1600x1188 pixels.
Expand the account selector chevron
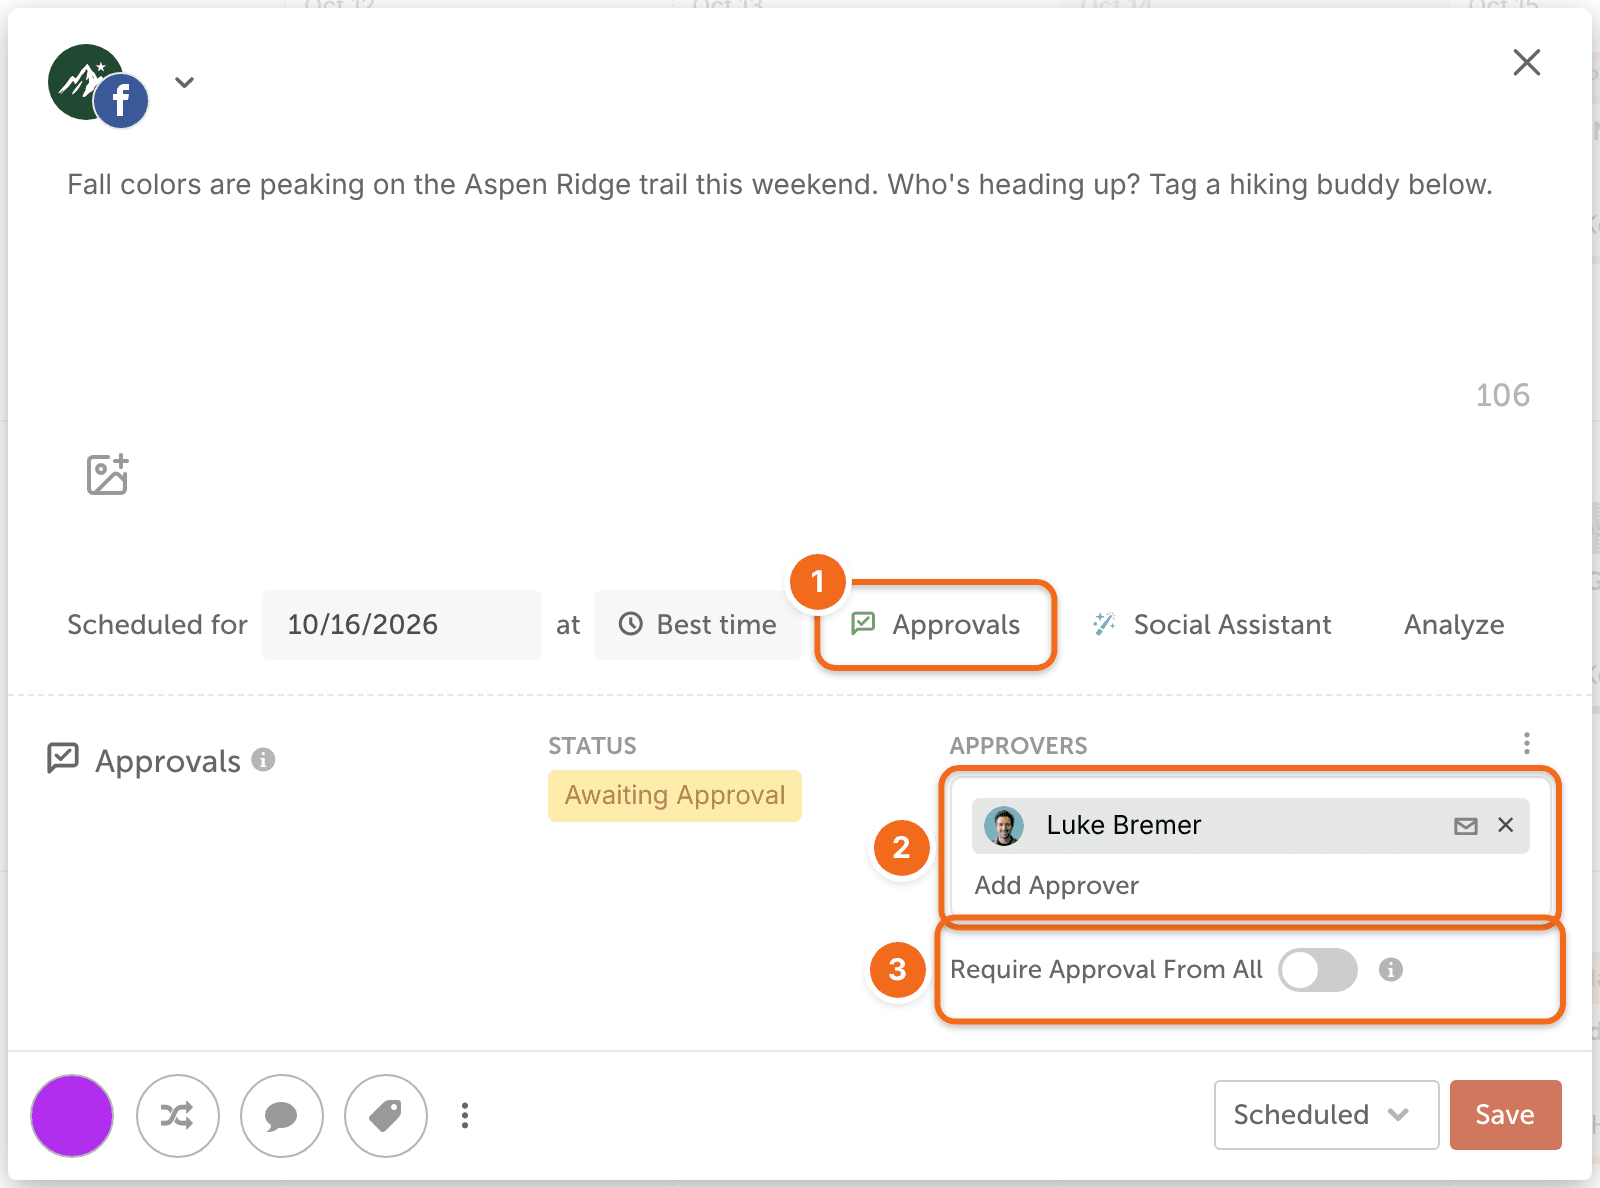point(184,83)
